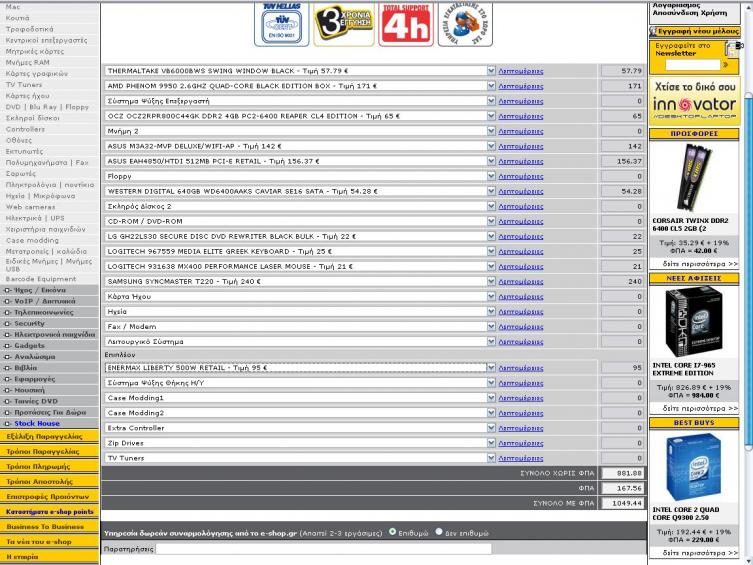Click Τρόποι Αποστολής yellow button
This screenshot has width=753, height=565.
[49, 481]
